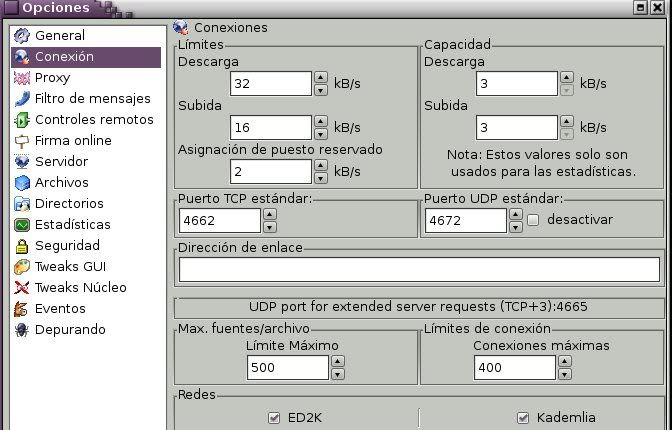Click the Conexiones header icon
This screenshot has height=430, width=672.
181,27
